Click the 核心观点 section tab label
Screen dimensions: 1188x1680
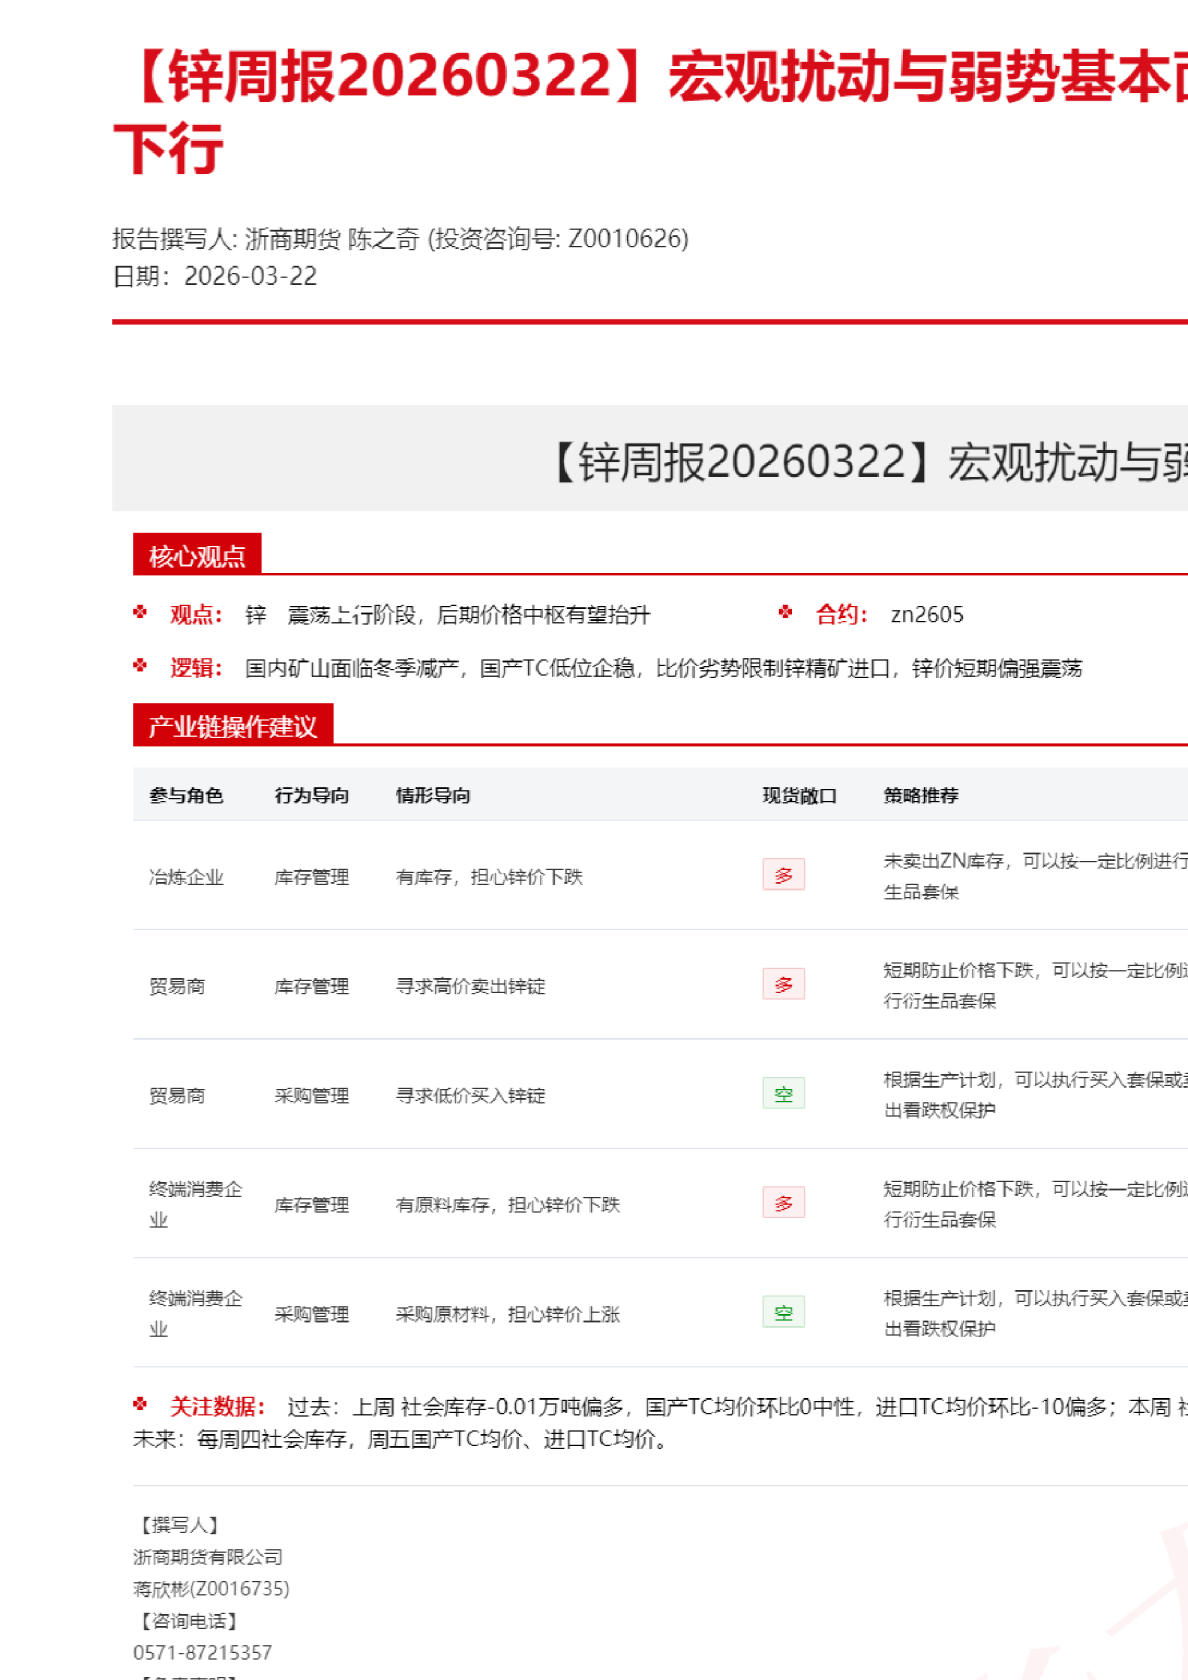coord(197,555)
